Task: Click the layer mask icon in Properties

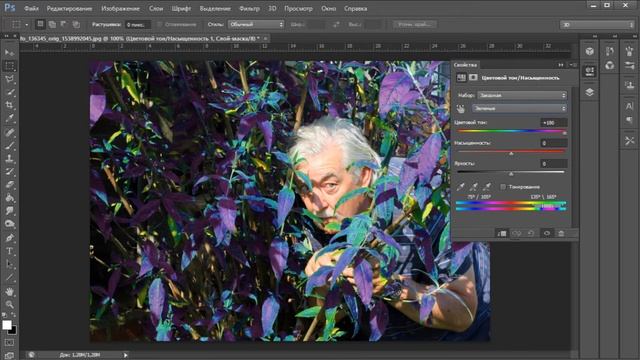Action: [x=473, y=77]
